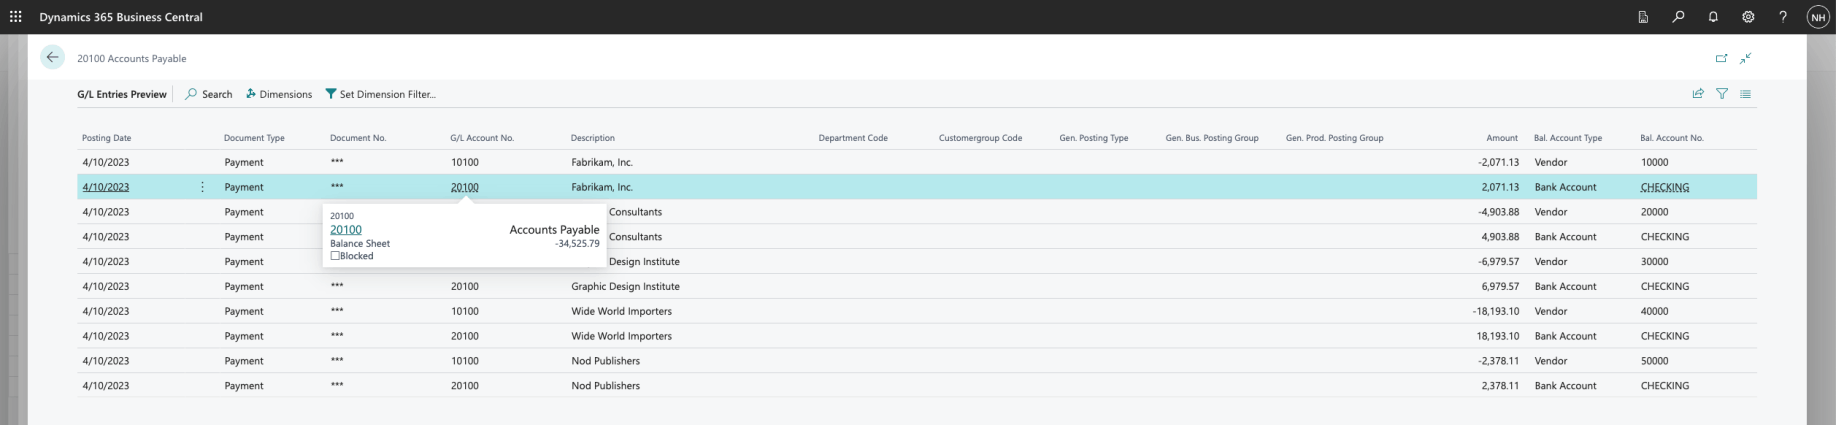The image size is (1836, 425).
Task: Sort by the G/L Account No. column header
Action: [482, 138]
